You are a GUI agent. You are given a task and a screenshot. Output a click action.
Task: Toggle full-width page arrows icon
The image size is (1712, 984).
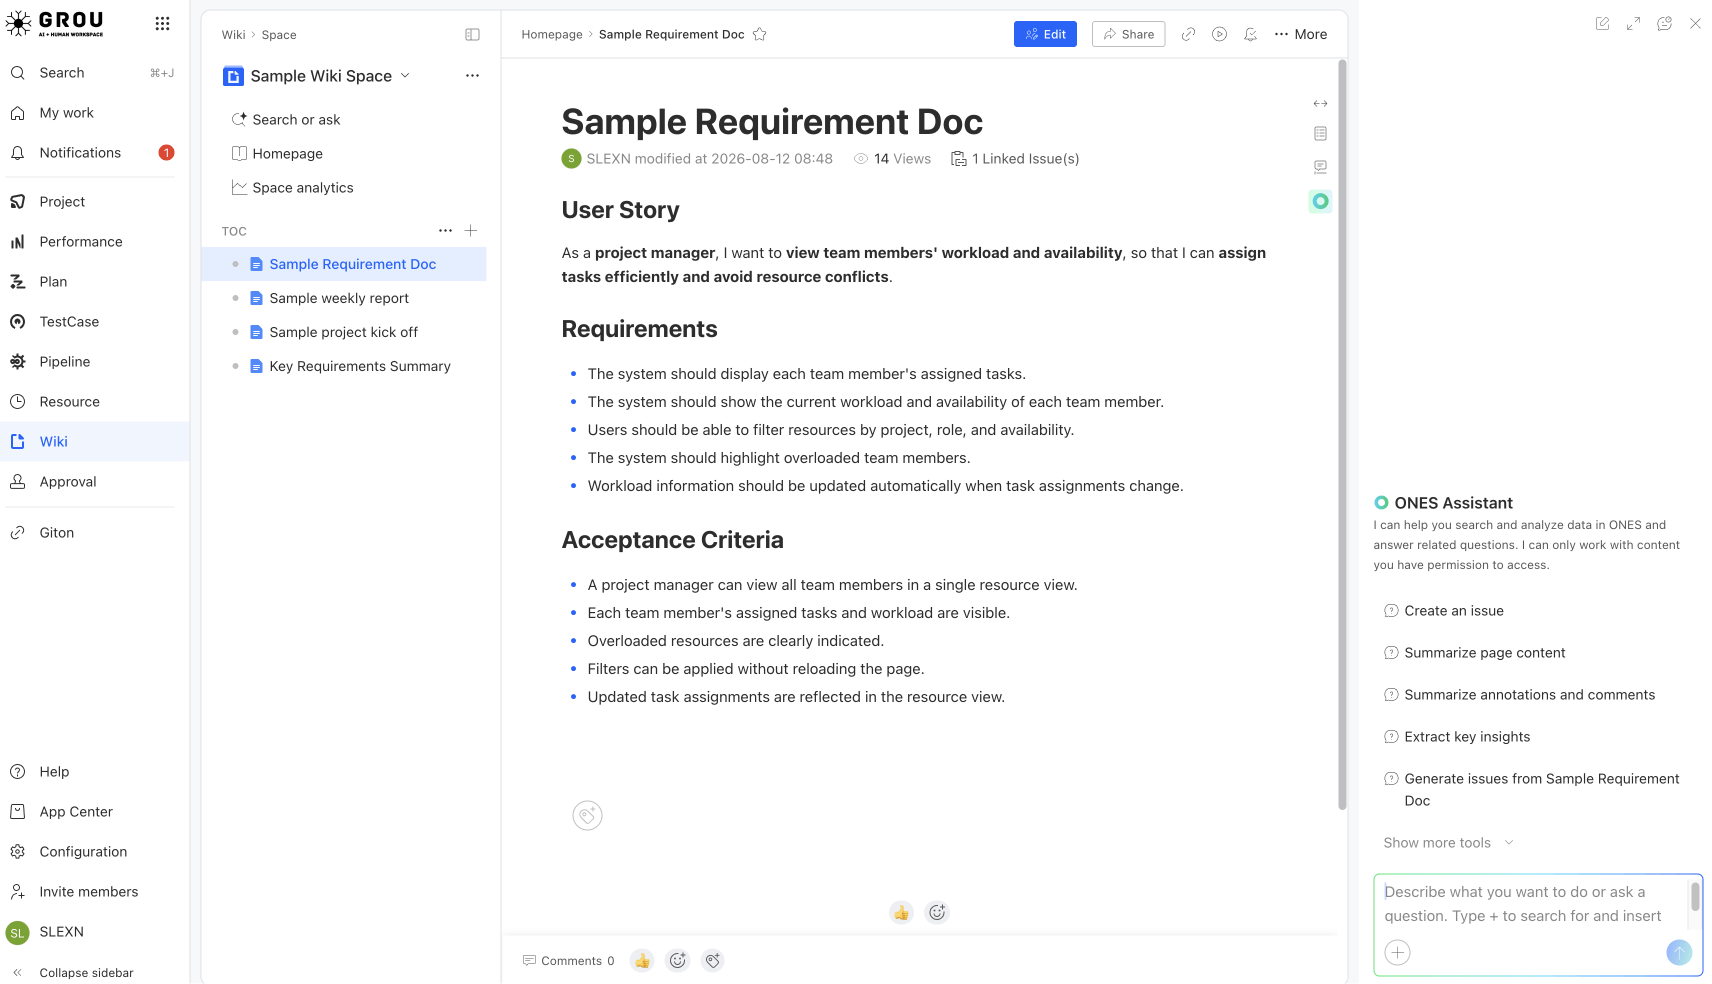pos(1320,103)
